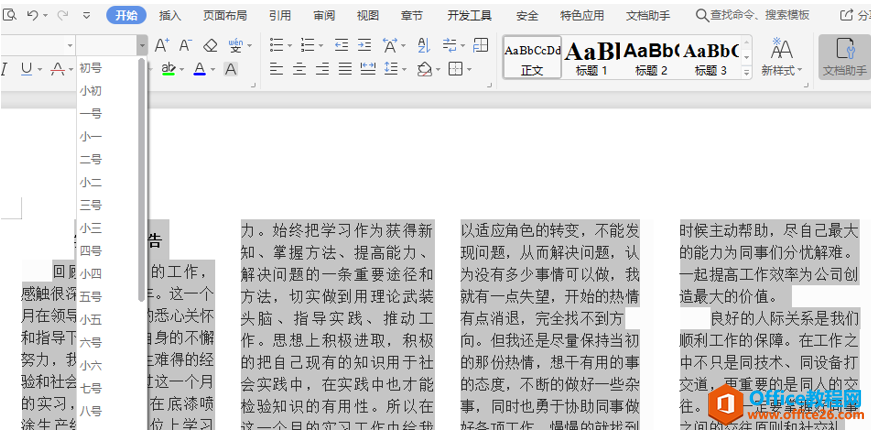871x432 pixels.
Task: Switch to the 页面布局 tab
Action: point(225,16)
